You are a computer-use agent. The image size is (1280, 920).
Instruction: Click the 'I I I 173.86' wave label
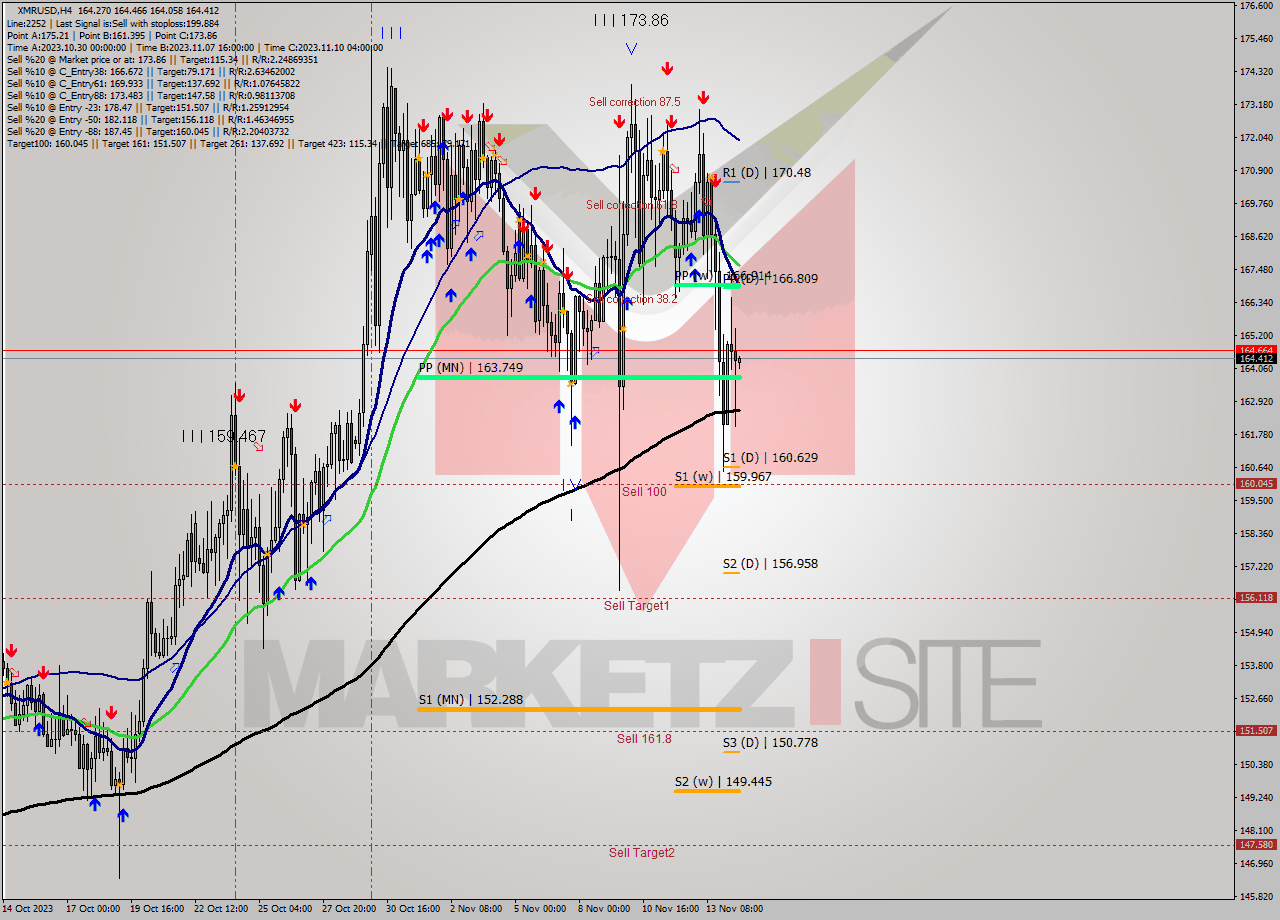tap(631, 20)
